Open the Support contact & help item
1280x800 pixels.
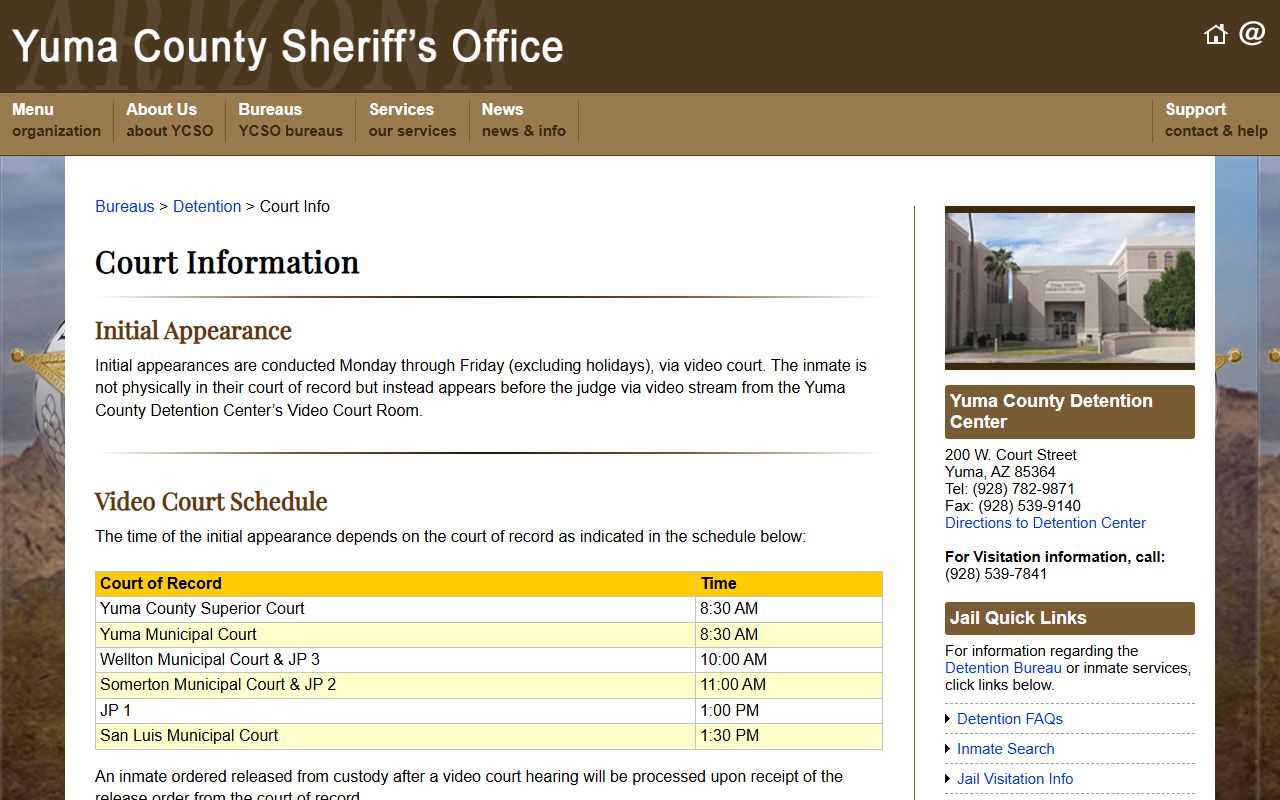pos(1216,120)
